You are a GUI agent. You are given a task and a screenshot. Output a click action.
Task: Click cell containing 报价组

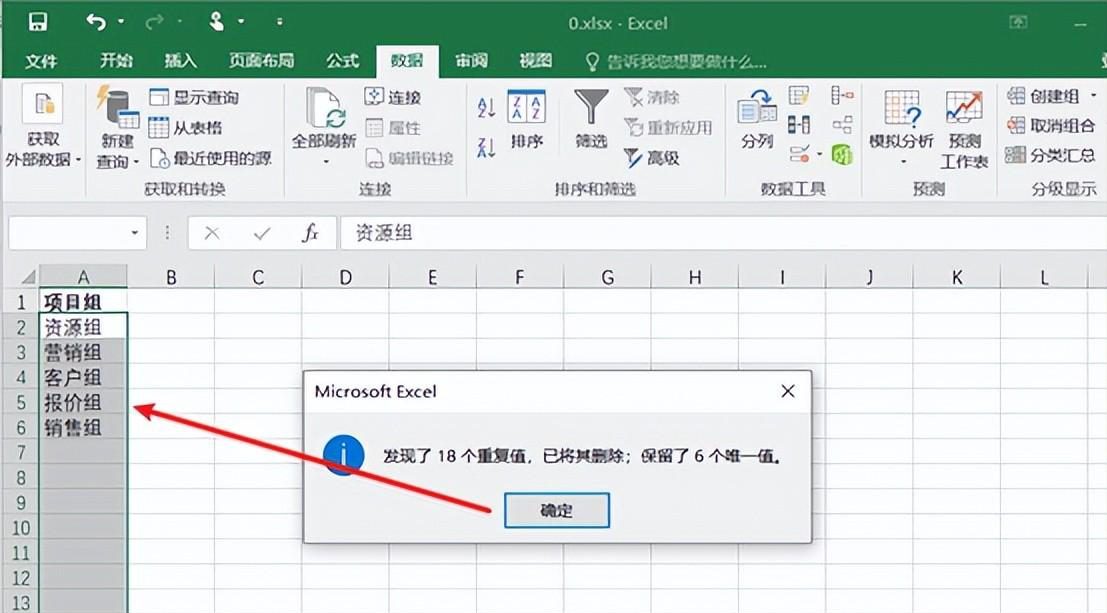point(83,403)
